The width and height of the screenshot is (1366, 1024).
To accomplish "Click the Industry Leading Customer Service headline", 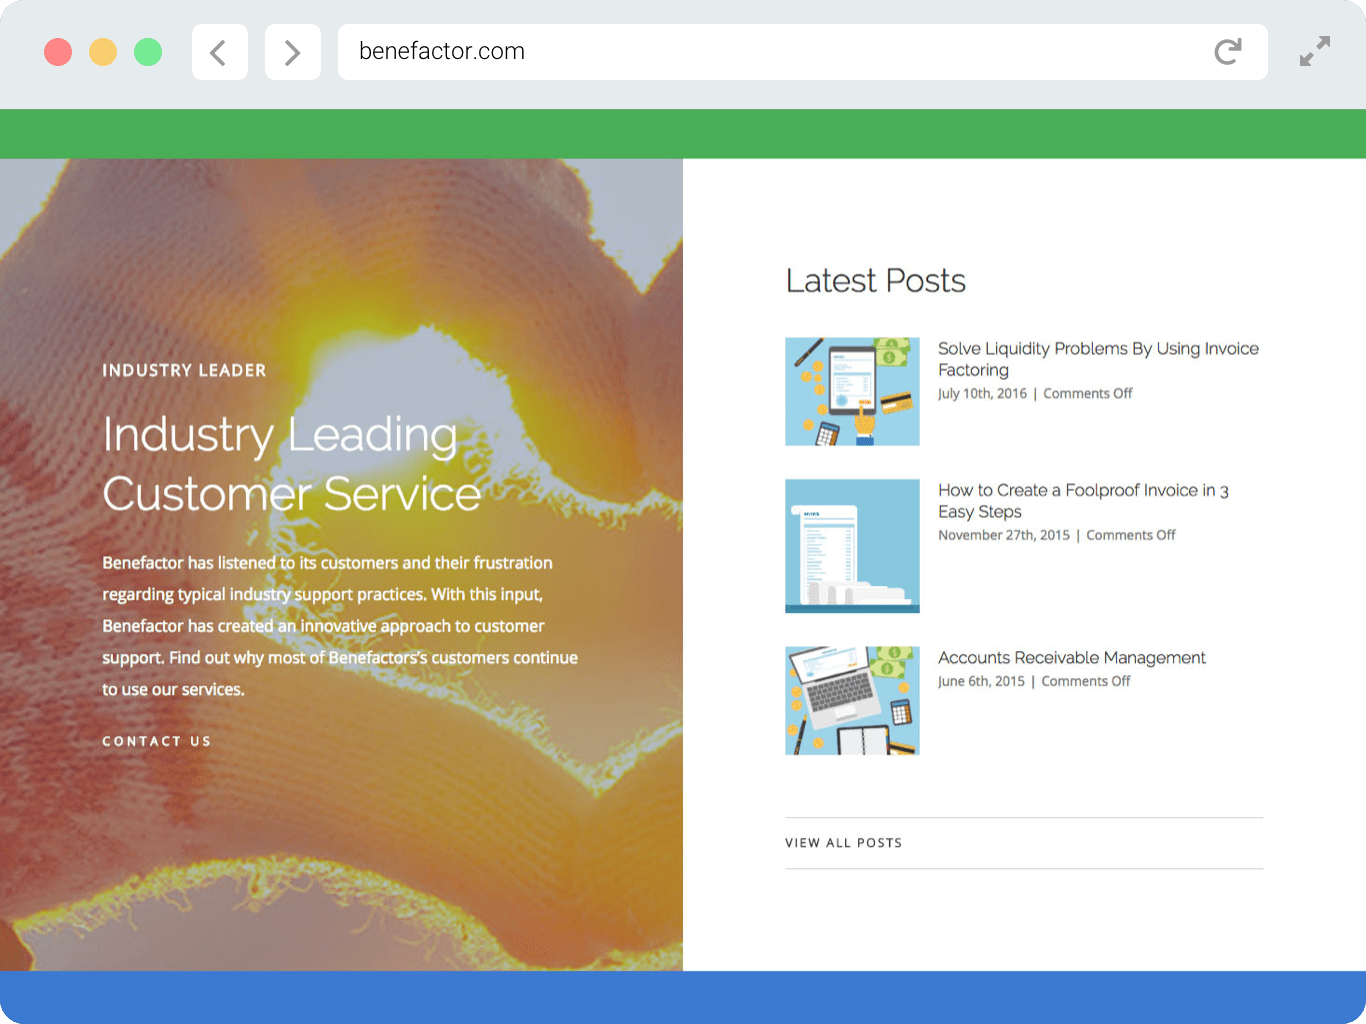I will tap(292, 464).
